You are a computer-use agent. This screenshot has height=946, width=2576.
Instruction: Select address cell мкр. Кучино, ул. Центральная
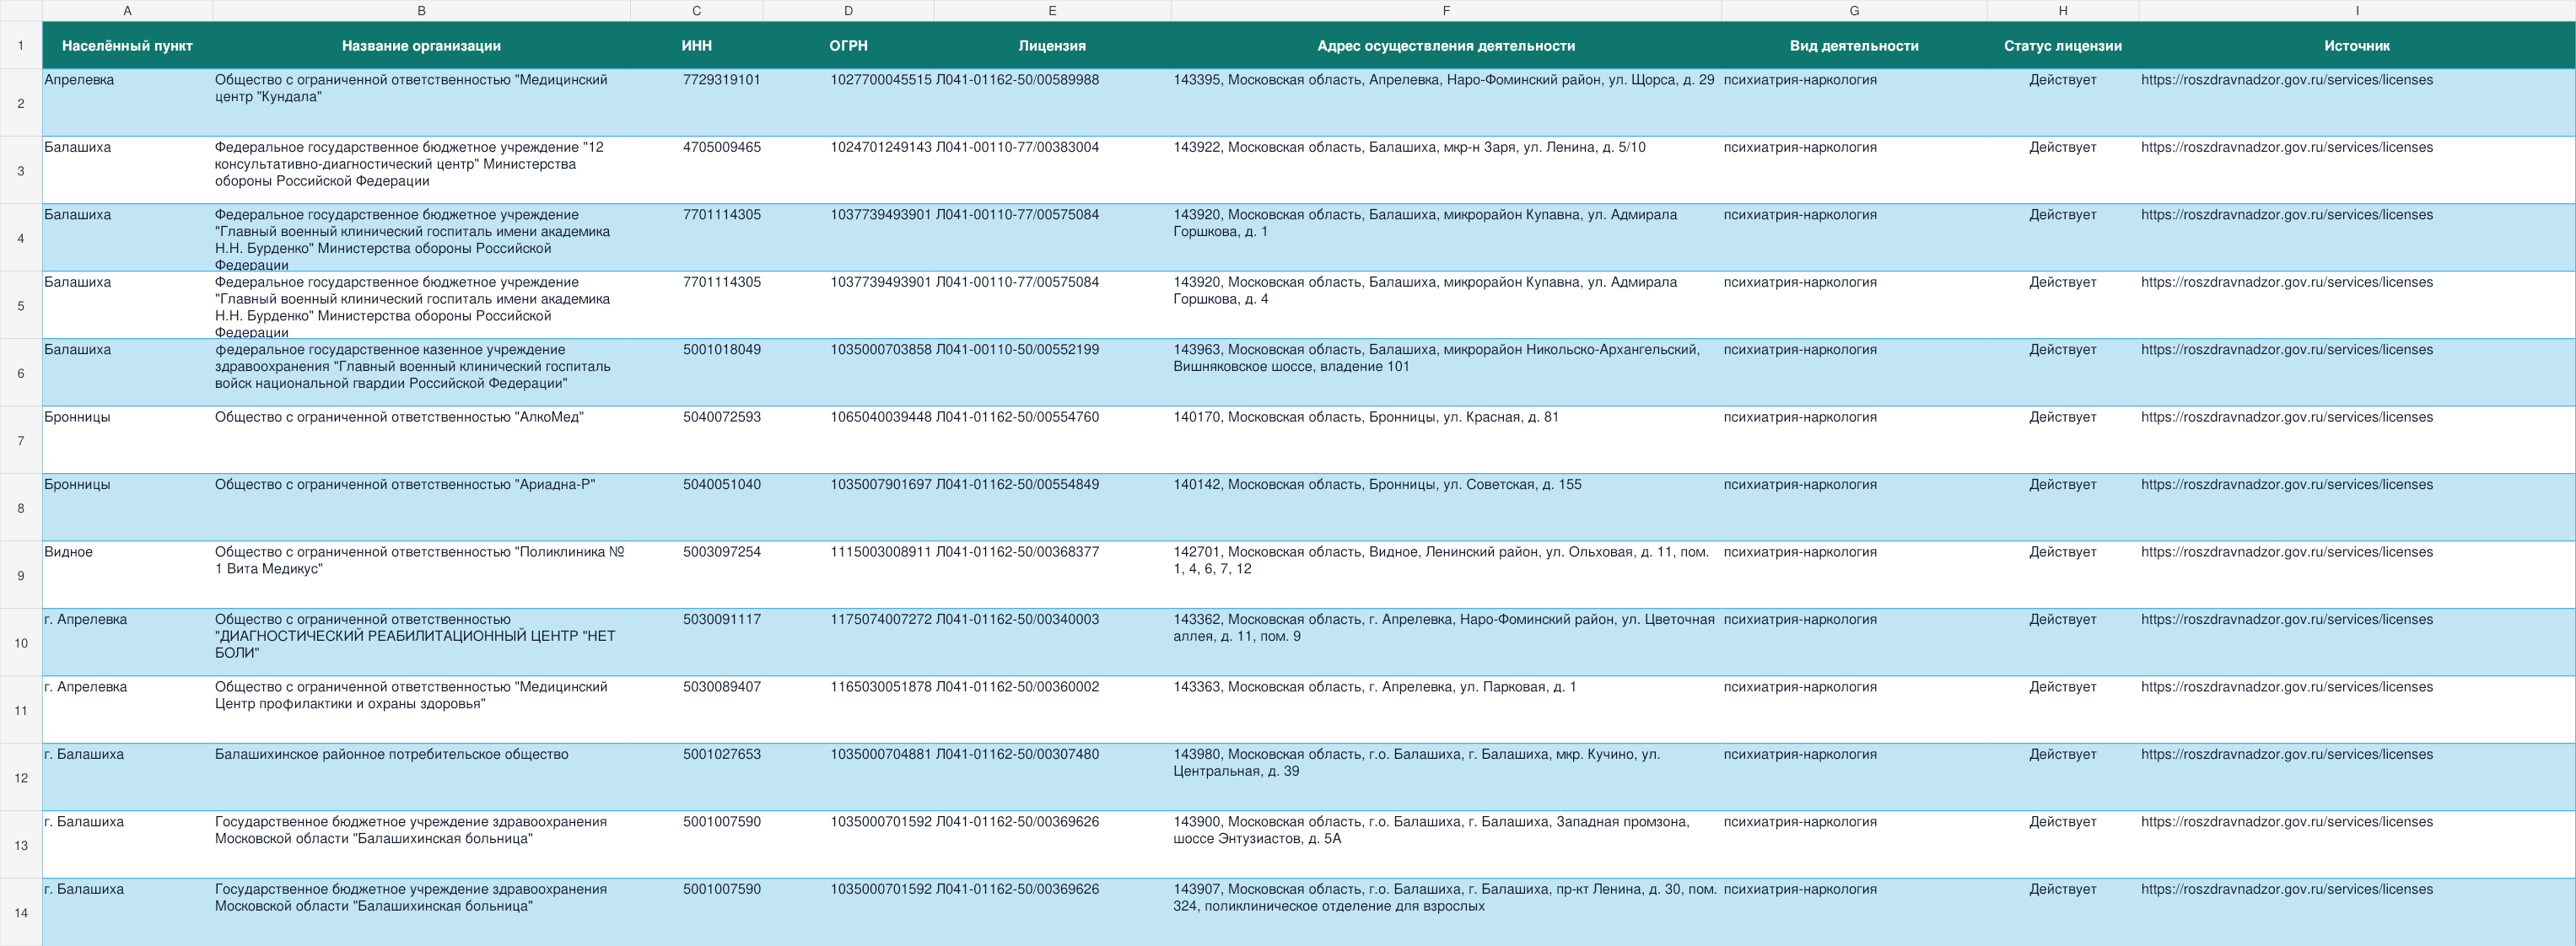1446,777
